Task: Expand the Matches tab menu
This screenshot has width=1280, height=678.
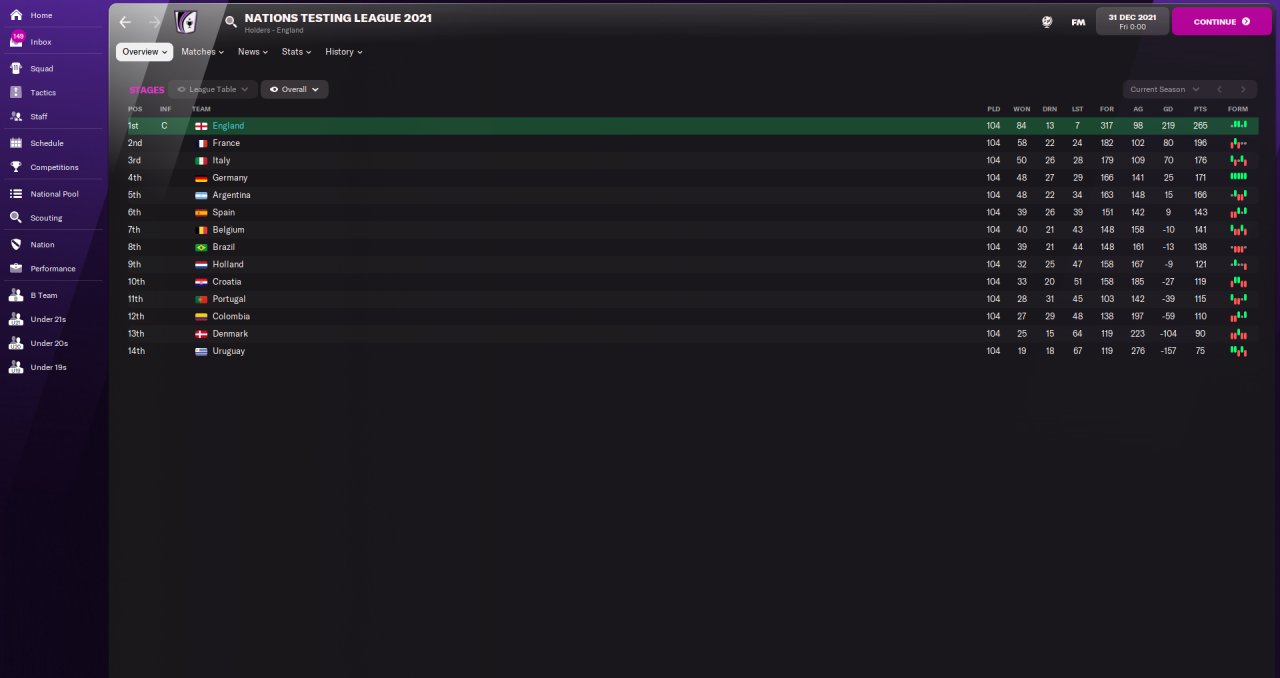Action: click(x=202, y=51)
